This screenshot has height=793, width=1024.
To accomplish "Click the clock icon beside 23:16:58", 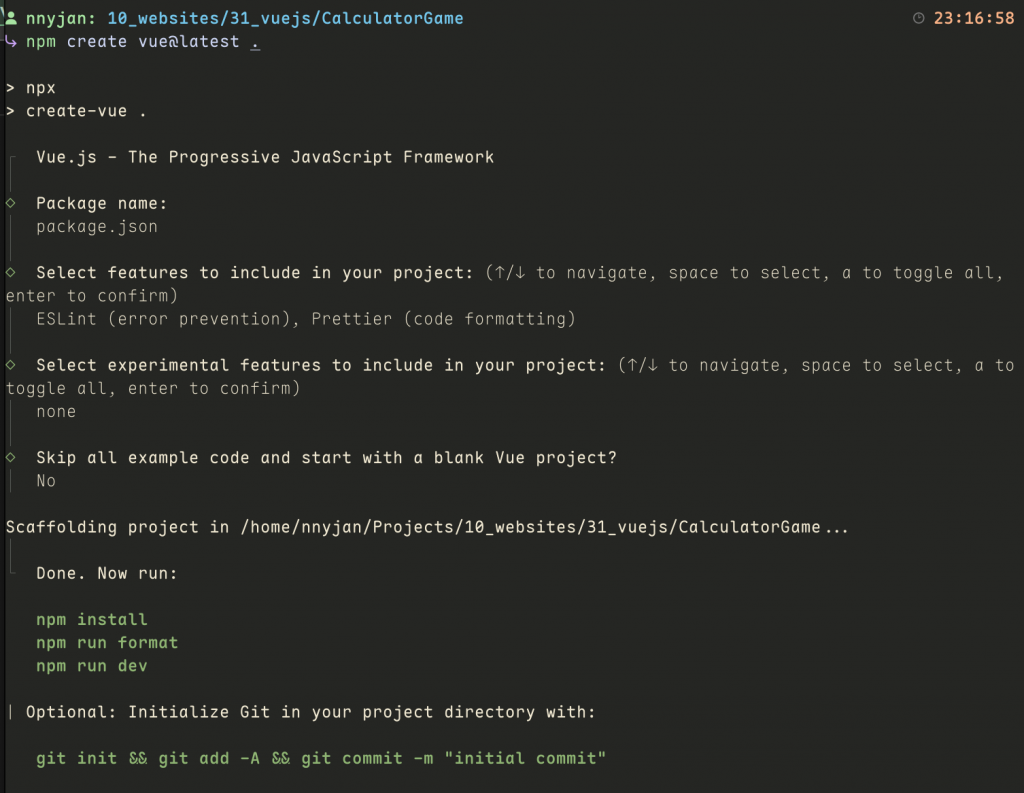I will pos(918,18).
